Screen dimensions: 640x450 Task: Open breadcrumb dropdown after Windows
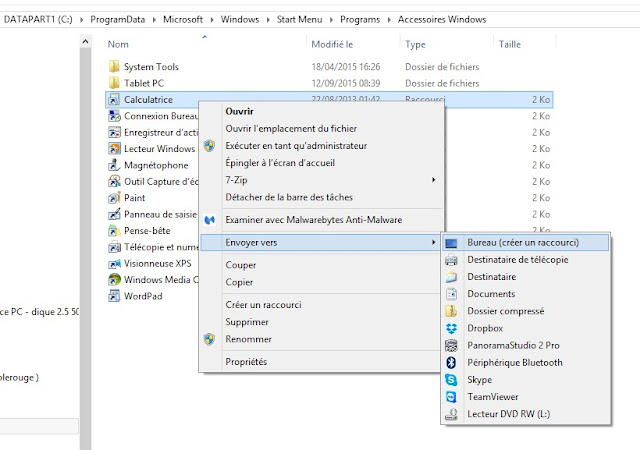[x=268, y=20]
